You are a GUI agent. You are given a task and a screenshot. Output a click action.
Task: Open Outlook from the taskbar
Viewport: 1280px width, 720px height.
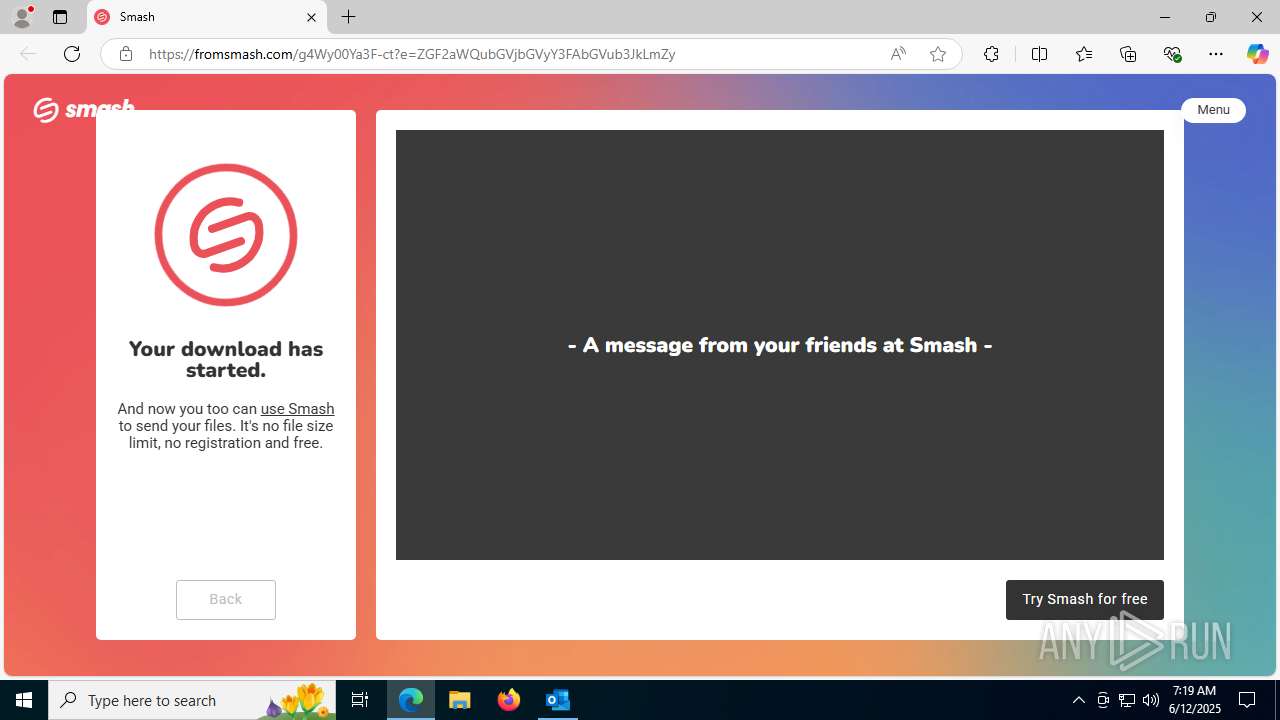point(557,700)
